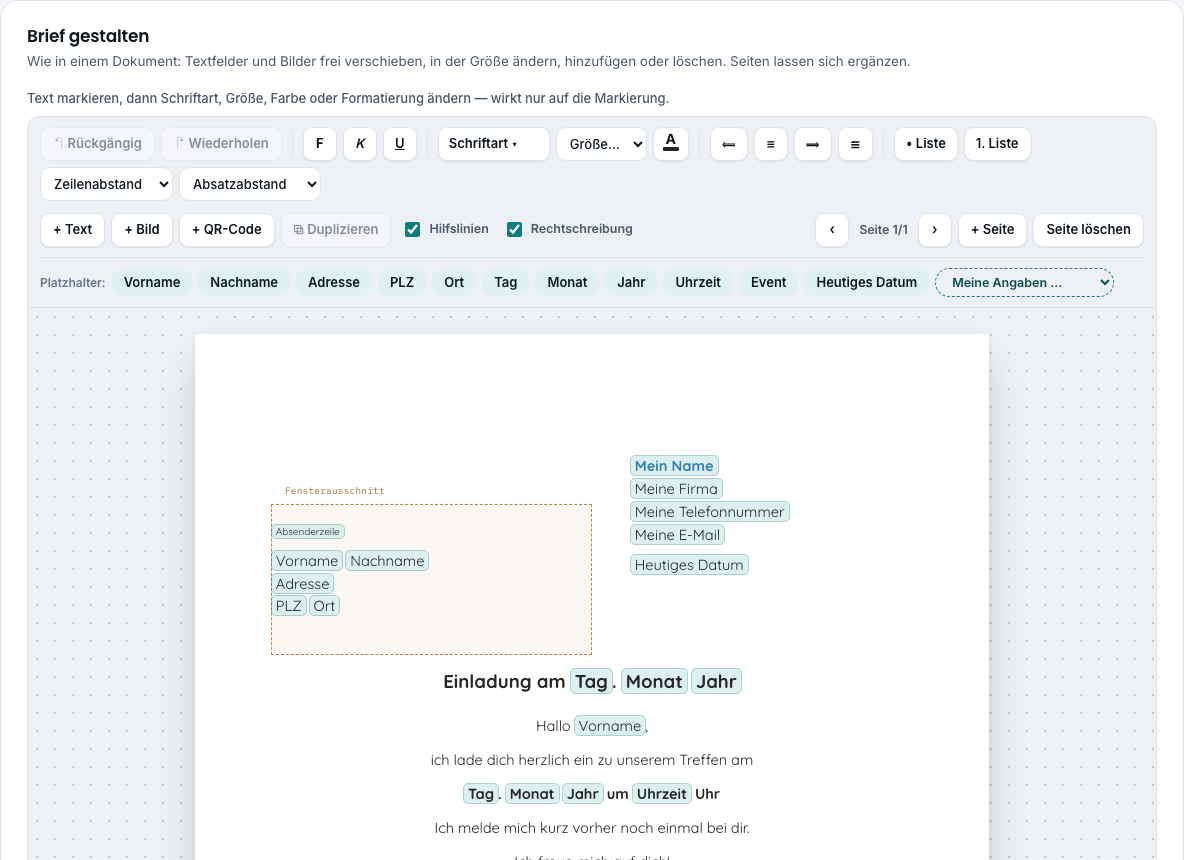Click the Absenderzeile chip in address window
This screenshot has height=860, width=1184.
[x=308, y=532]
